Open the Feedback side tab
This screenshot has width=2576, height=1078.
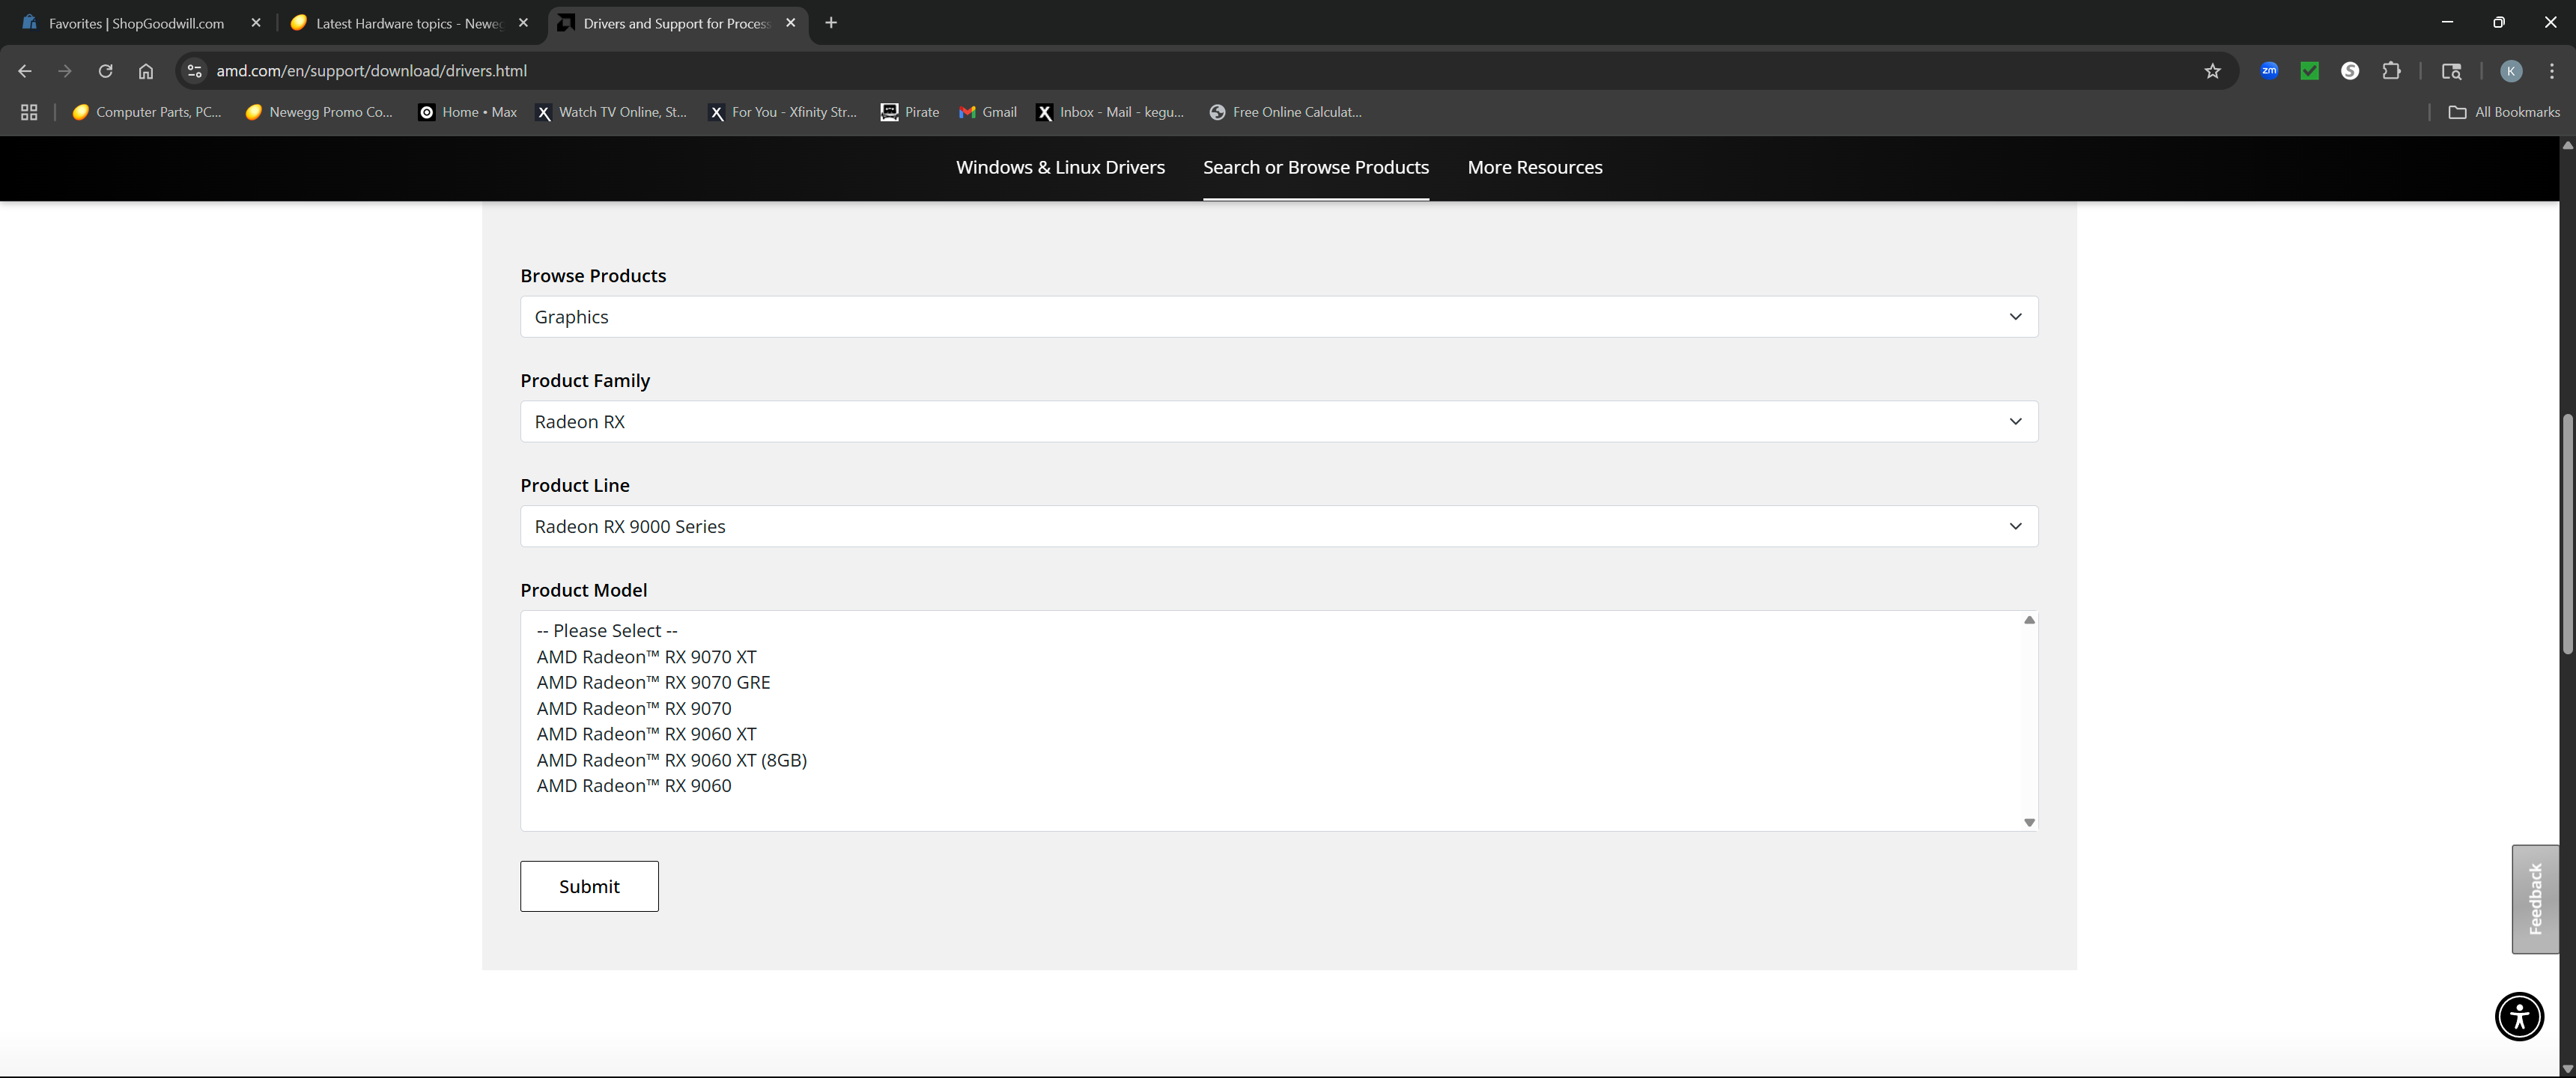pos(2535,899)
